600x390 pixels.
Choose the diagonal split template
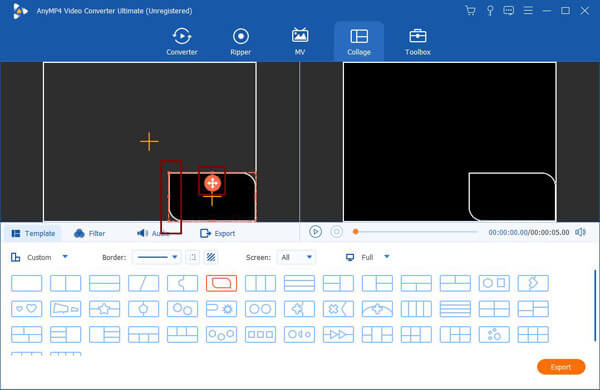point(143,283)
